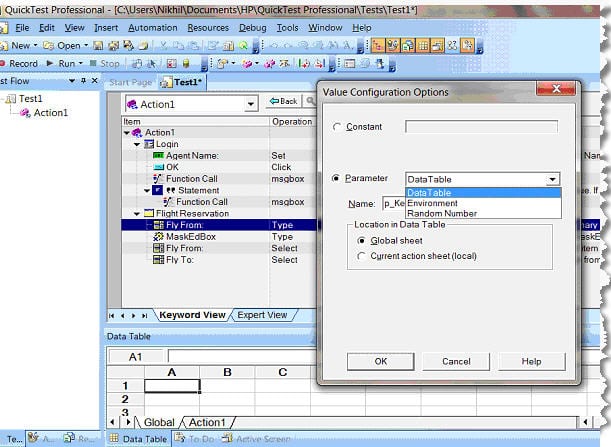Click the Back button
This screenshot has width=611, height=447.
(284, 101)
